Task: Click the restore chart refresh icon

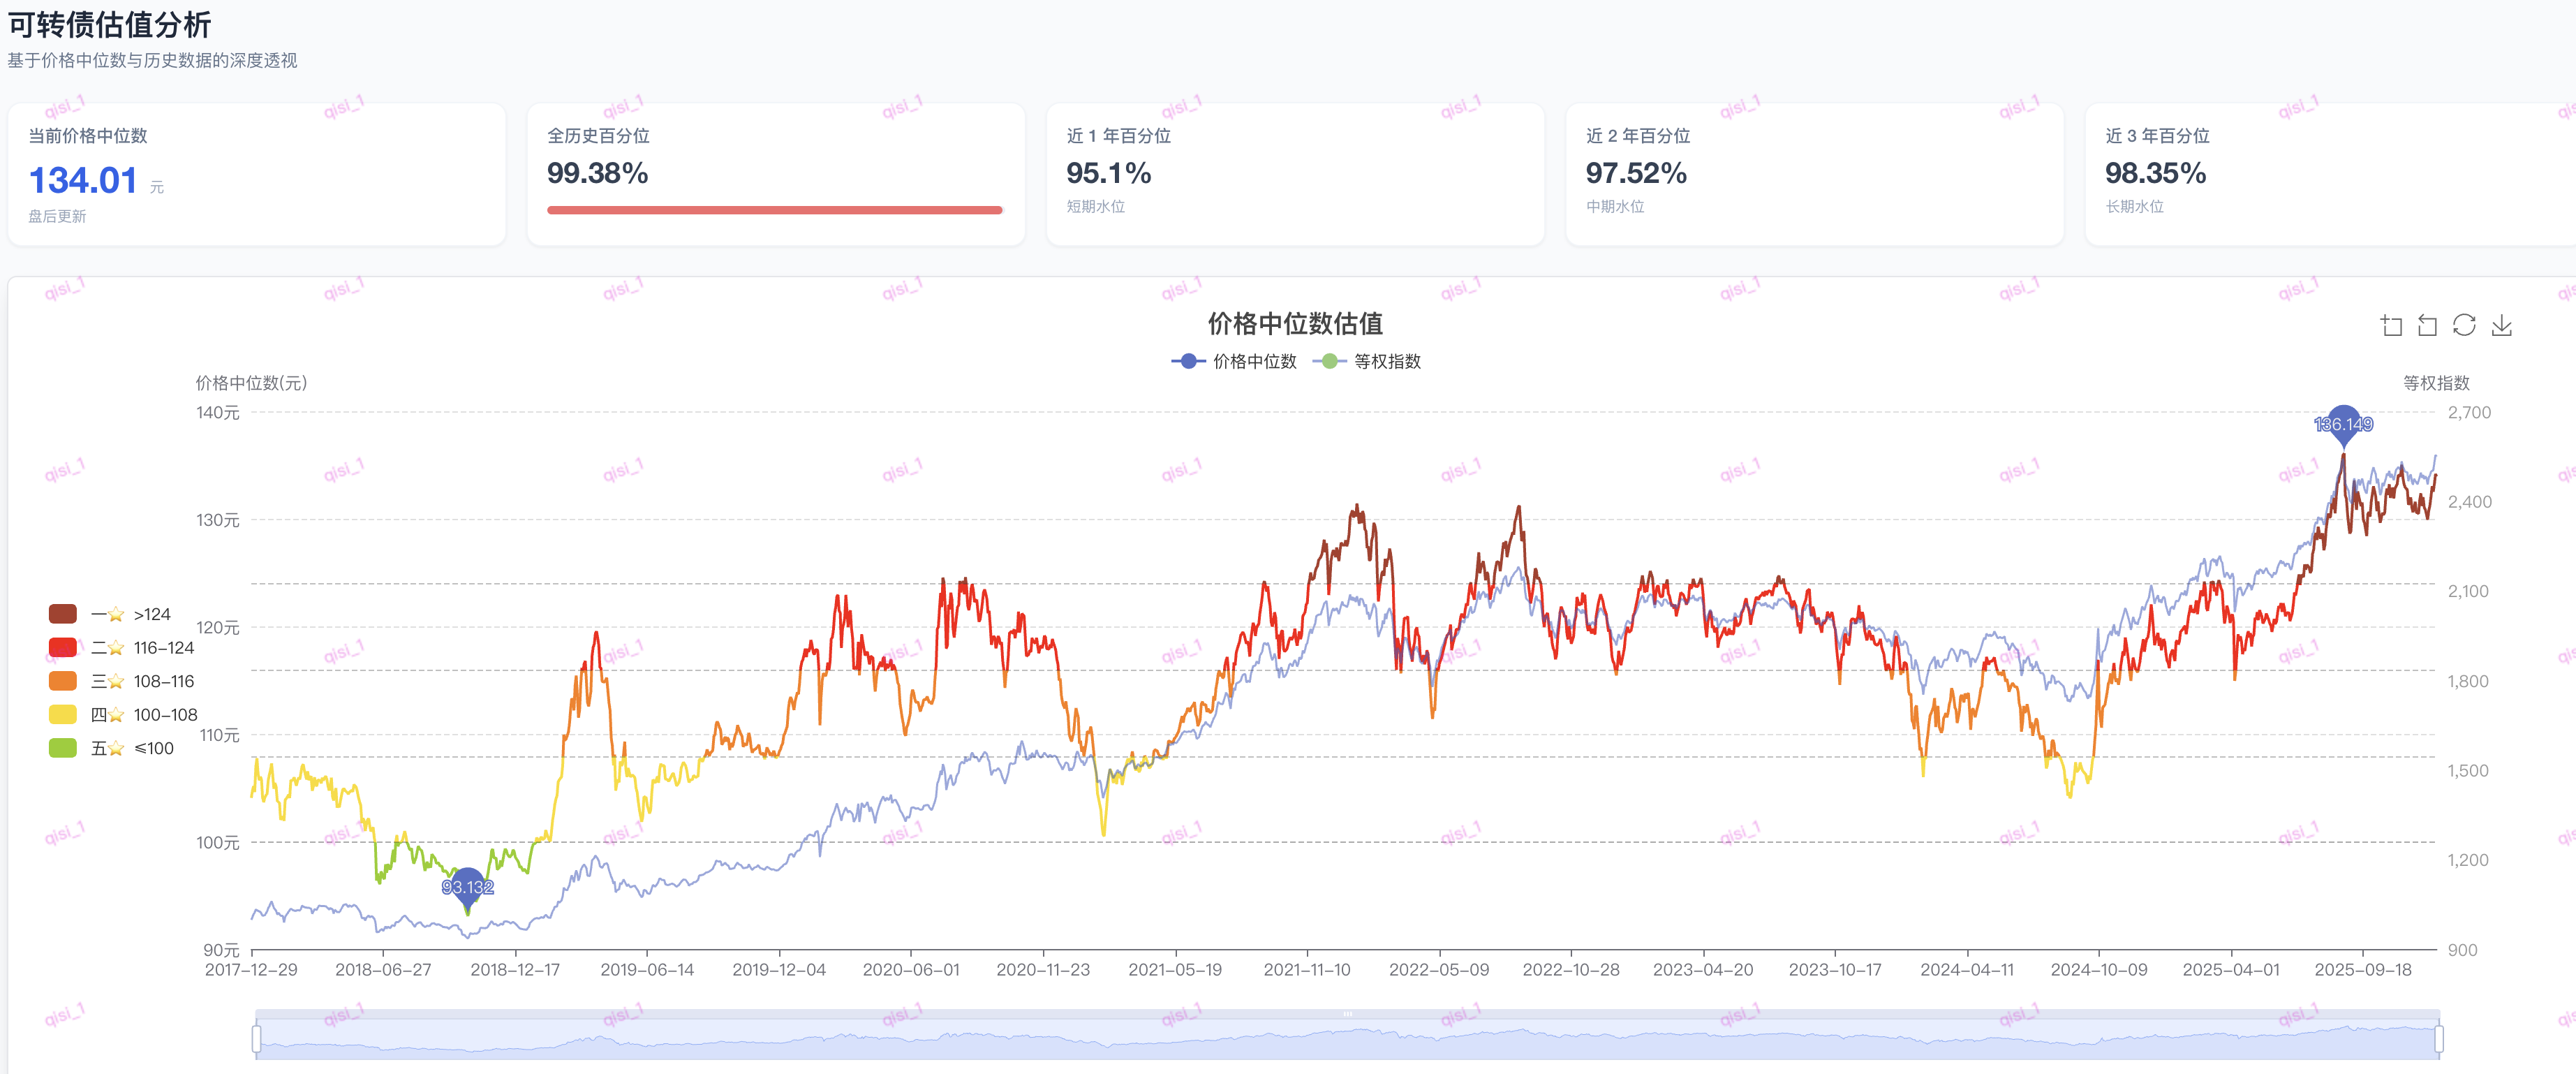Action: [x=2464, y=326]
